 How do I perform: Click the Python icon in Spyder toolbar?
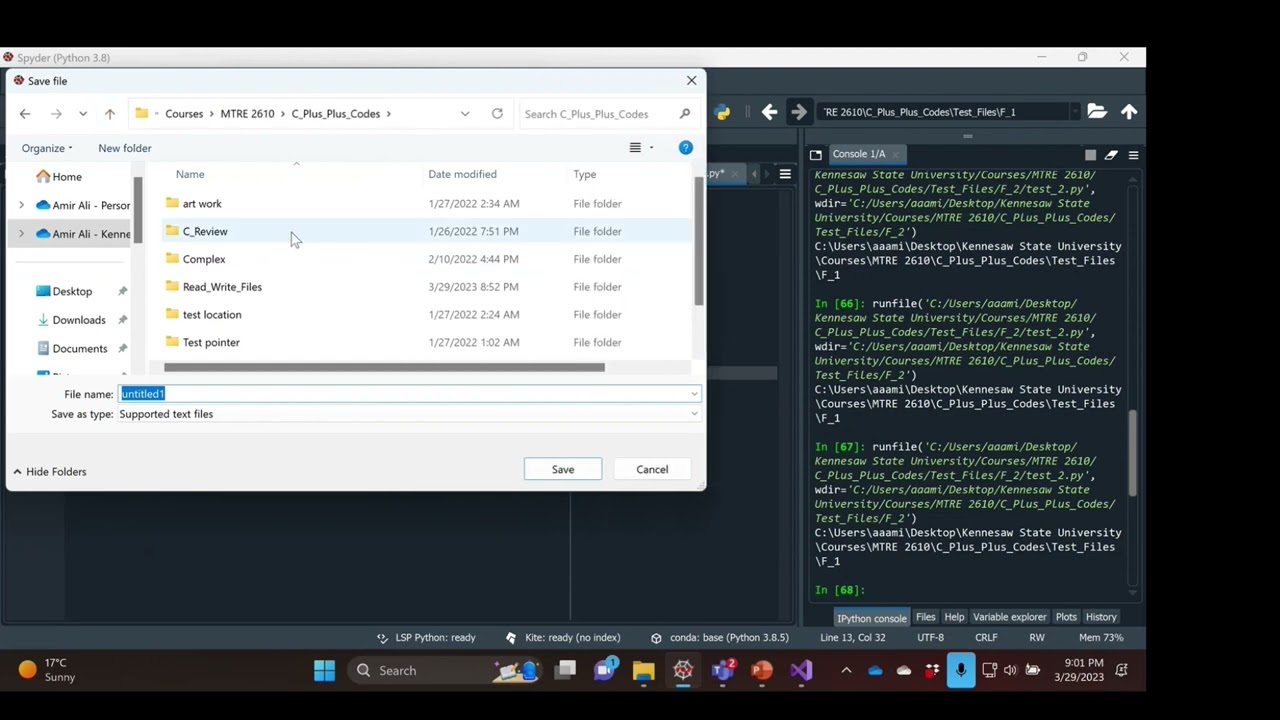(722, 112)
